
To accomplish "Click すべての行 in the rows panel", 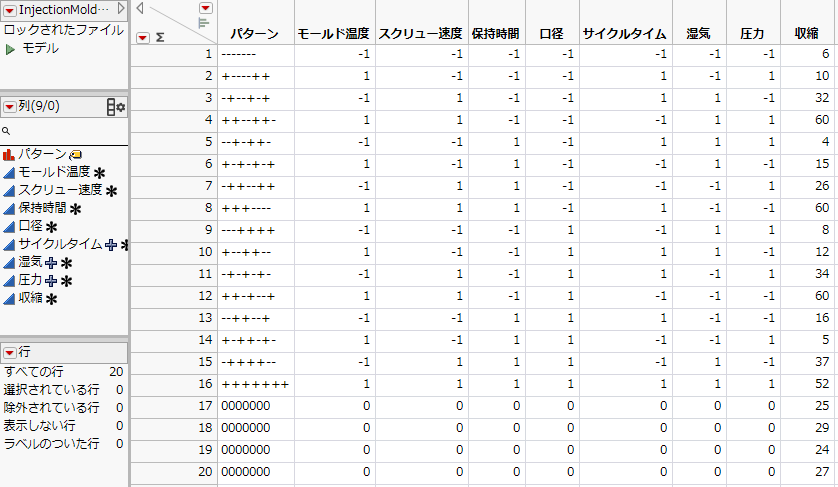I will click(x=34, y=372).
